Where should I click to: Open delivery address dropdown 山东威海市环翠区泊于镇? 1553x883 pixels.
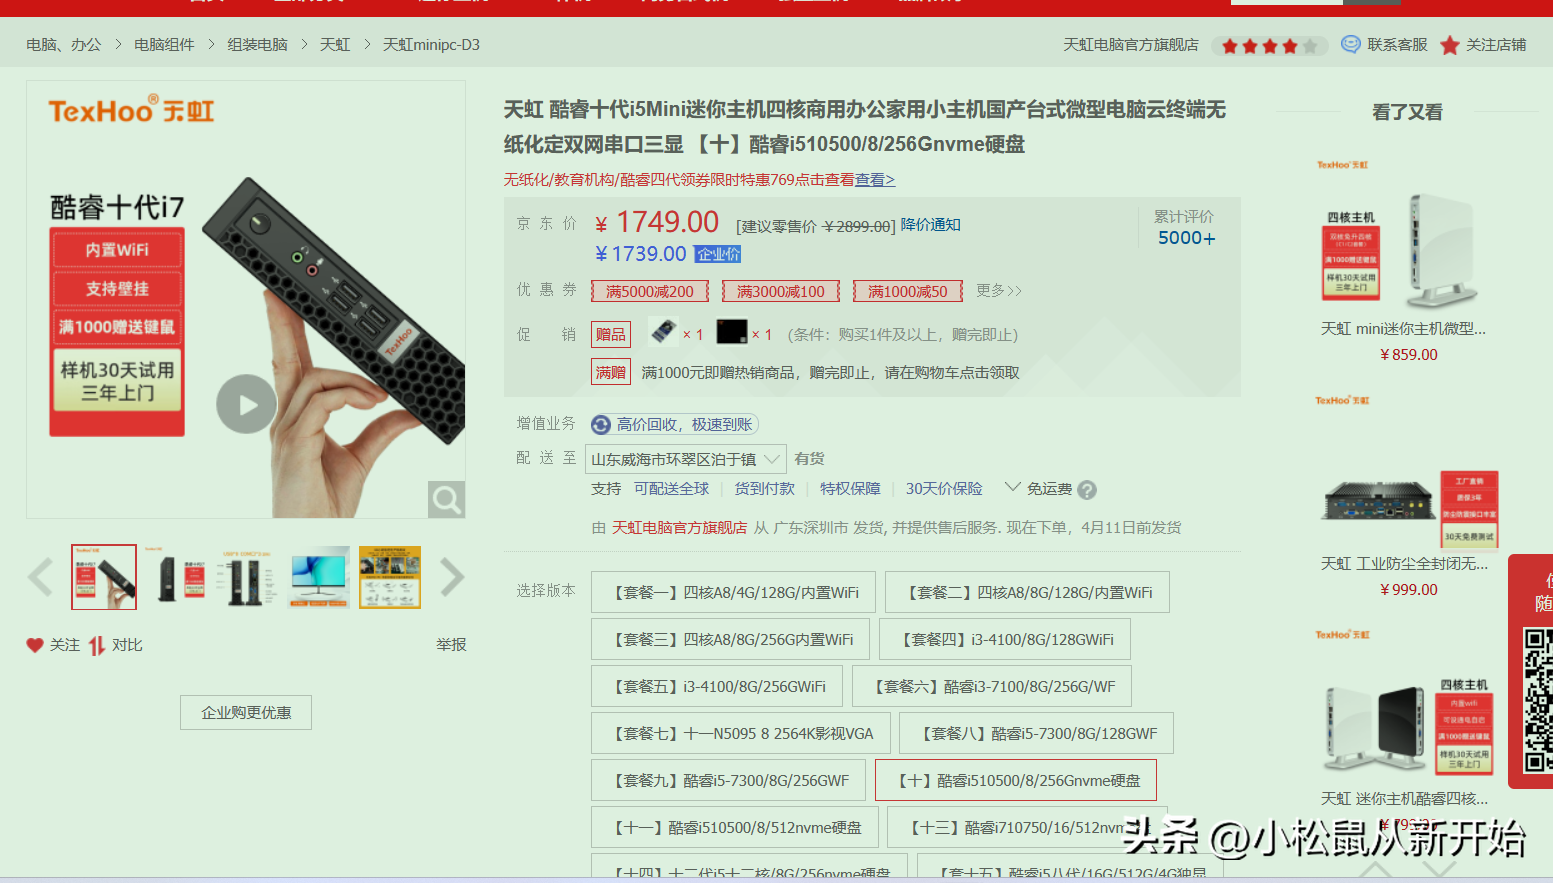tap(686, 459)
